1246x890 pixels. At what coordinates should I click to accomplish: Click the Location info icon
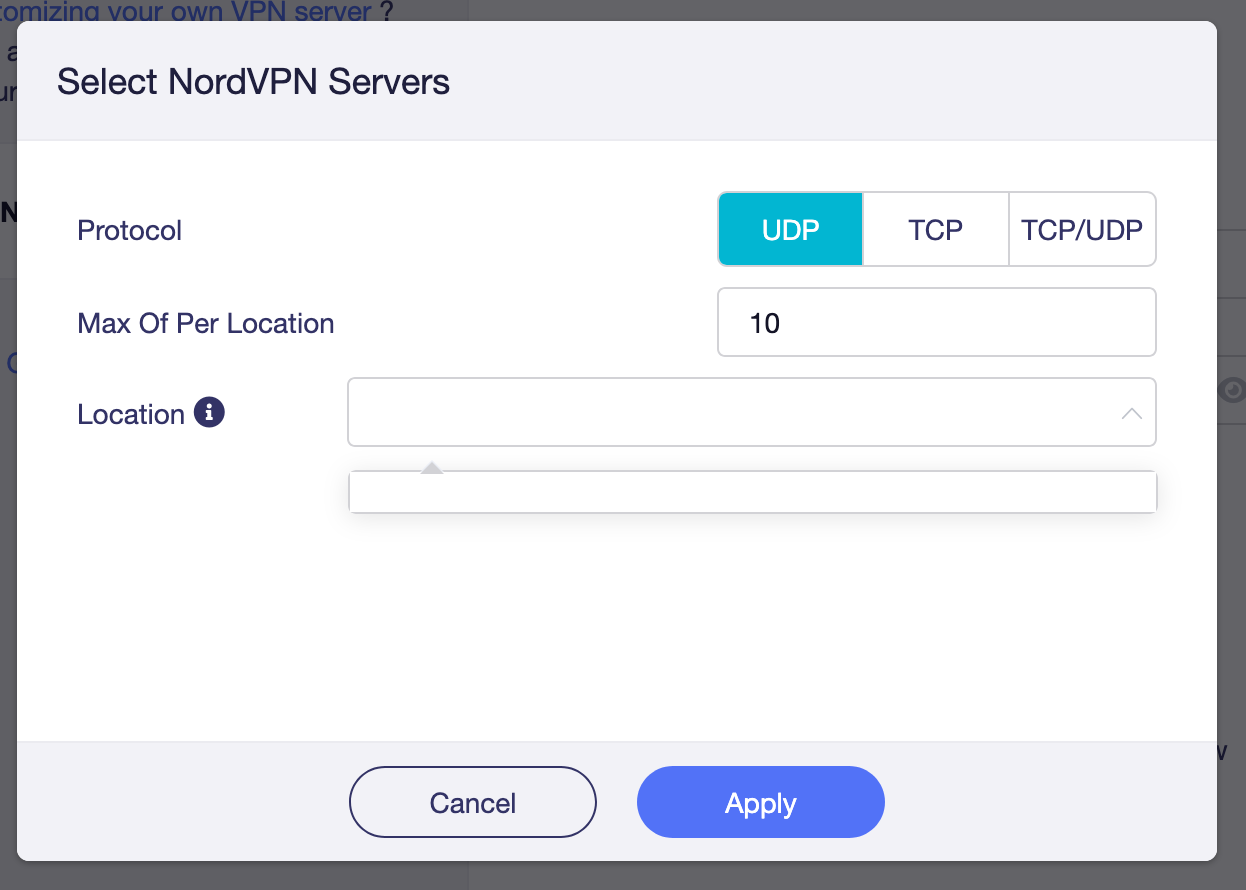(x=209, y=412)
